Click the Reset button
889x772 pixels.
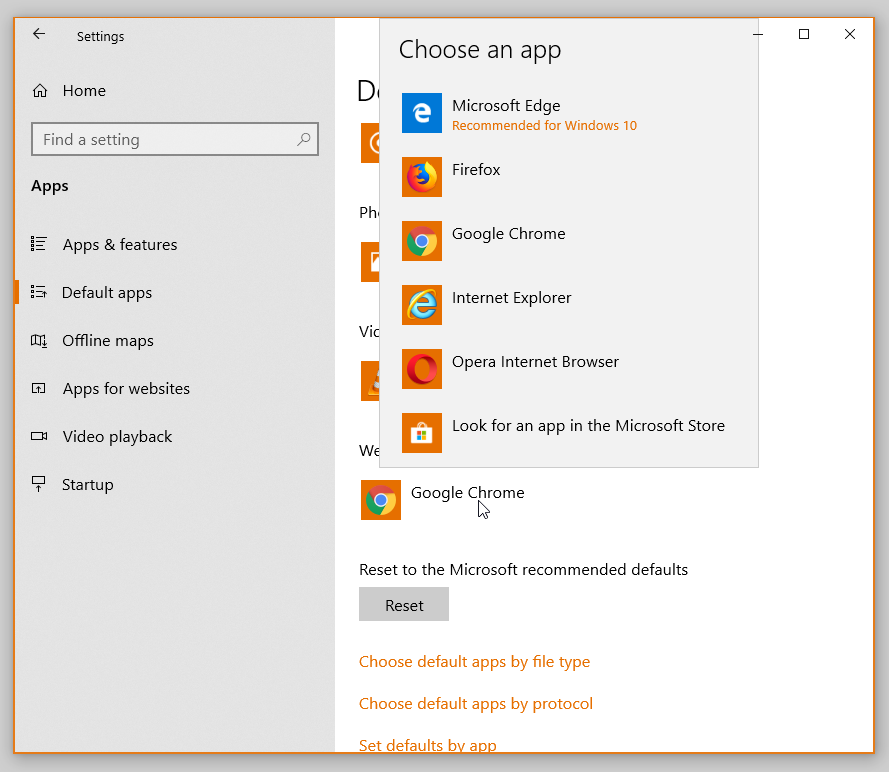click(404, 604)
